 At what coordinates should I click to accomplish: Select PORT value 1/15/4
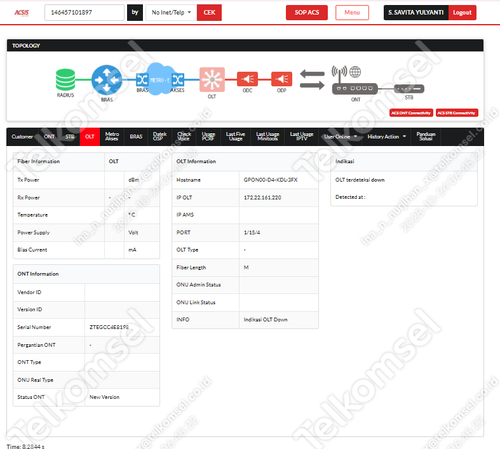[252, 233]
